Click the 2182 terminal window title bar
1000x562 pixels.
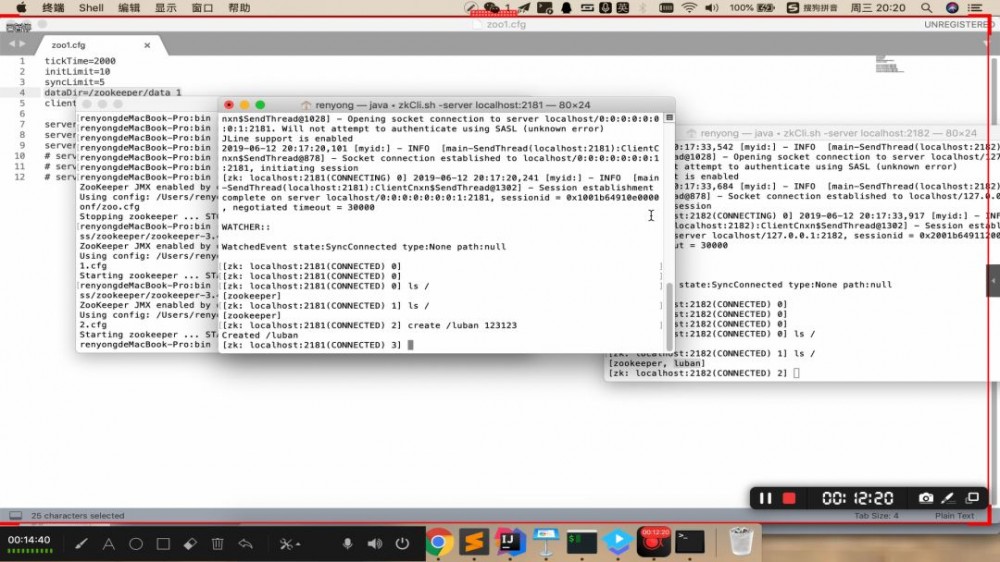coord(837,133)
